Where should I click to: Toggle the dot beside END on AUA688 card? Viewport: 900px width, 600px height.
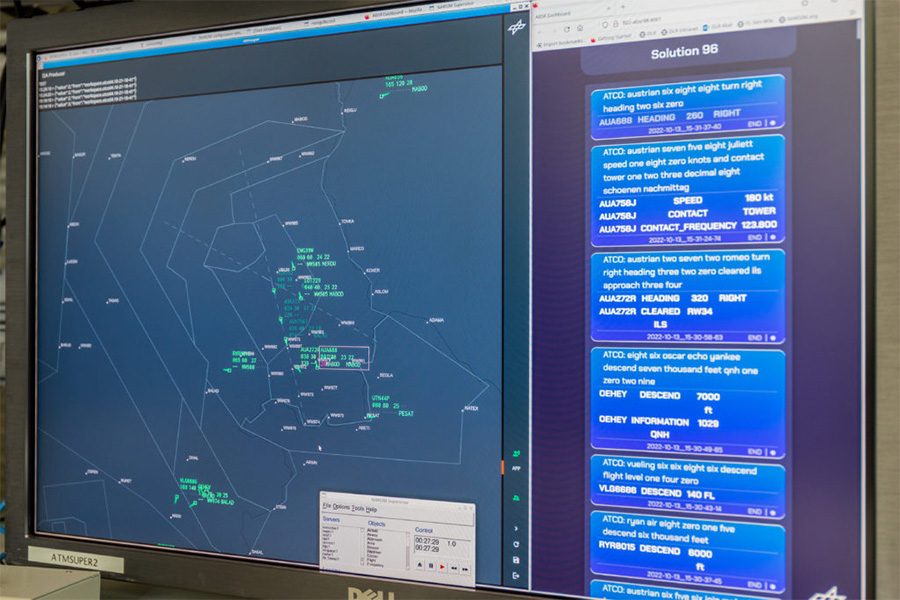pos(773,123)
